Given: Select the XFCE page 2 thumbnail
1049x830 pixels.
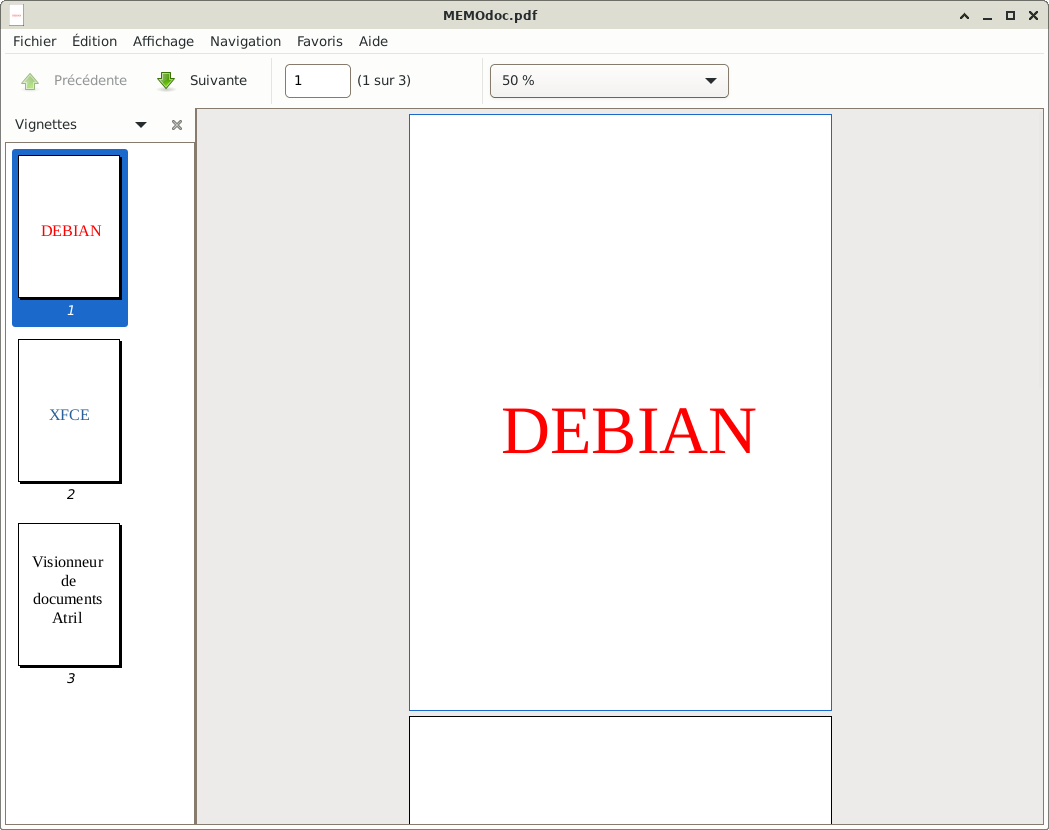Looking at the screenshot, I should 70,411.
